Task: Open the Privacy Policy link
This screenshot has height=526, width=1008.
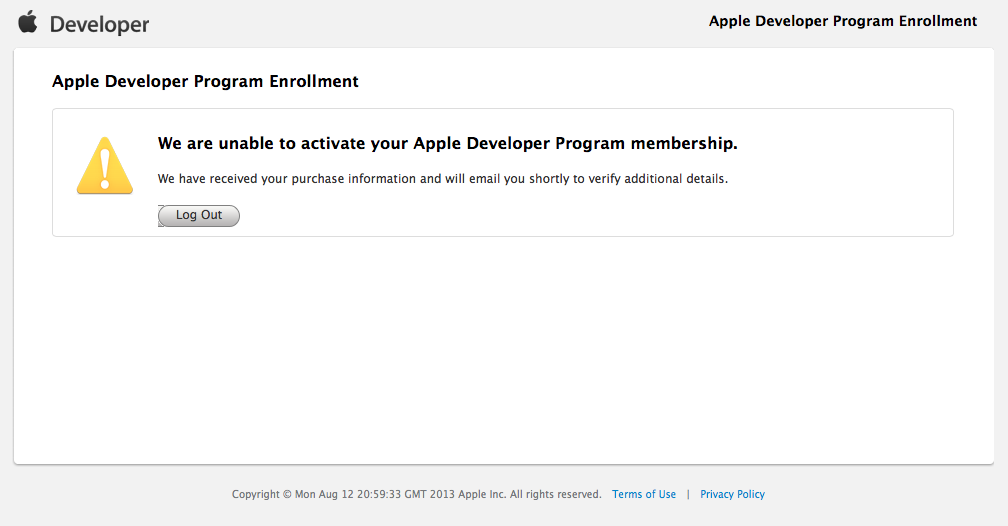Action: pyautogui.click(x=732, y=494)
